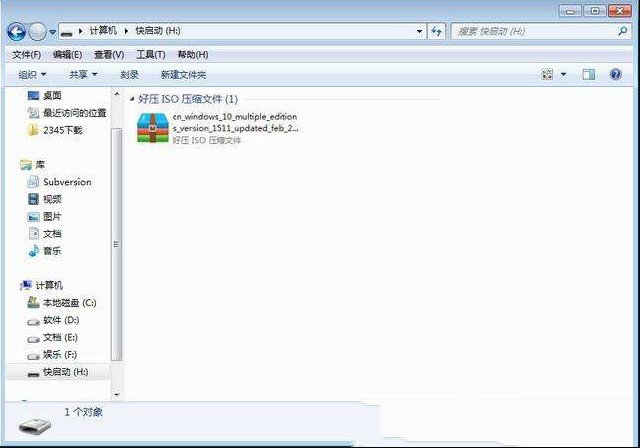Image resolution: width=640 pixels, height=448 pixels.
Task: Click navigation pane scroll up arrow
Action: 117,94
